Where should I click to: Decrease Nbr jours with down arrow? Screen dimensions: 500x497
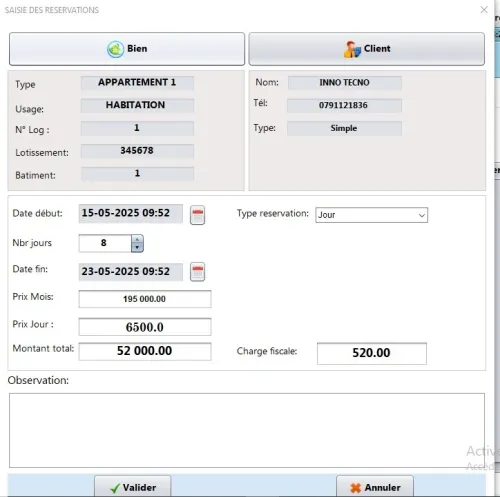[x=137, y=248]
